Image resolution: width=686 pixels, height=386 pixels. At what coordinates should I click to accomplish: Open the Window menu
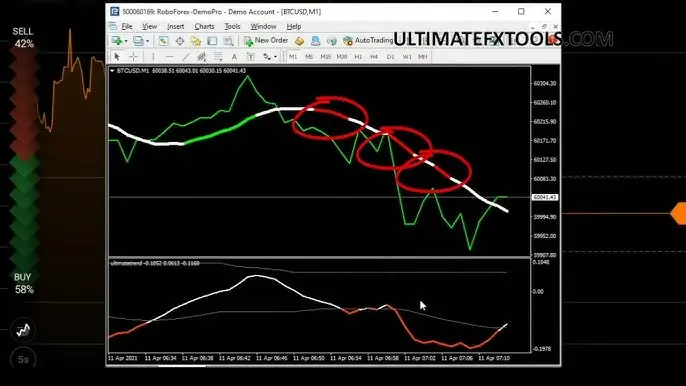(263, 26)
